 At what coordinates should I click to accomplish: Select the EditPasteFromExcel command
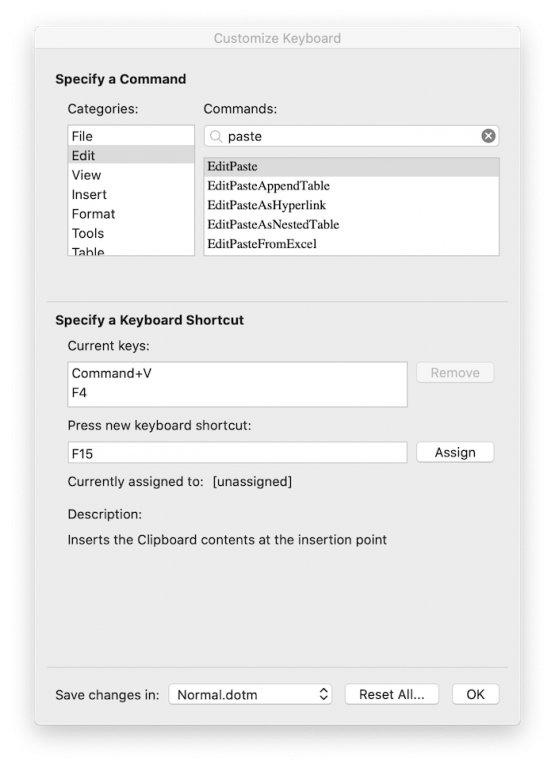351,244
